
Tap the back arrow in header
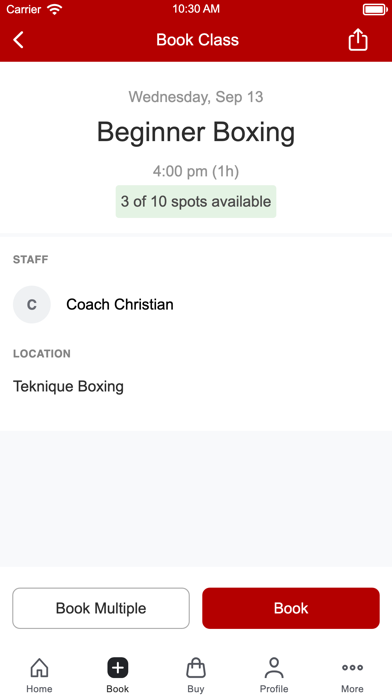click(x=18, y=40)
